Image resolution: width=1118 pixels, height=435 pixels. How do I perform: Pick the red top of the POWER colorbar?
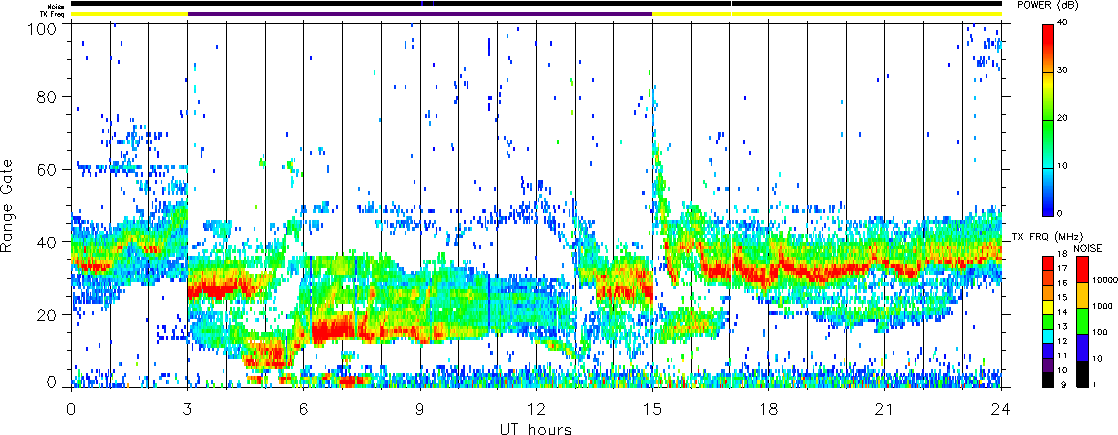coord(1048,36)
